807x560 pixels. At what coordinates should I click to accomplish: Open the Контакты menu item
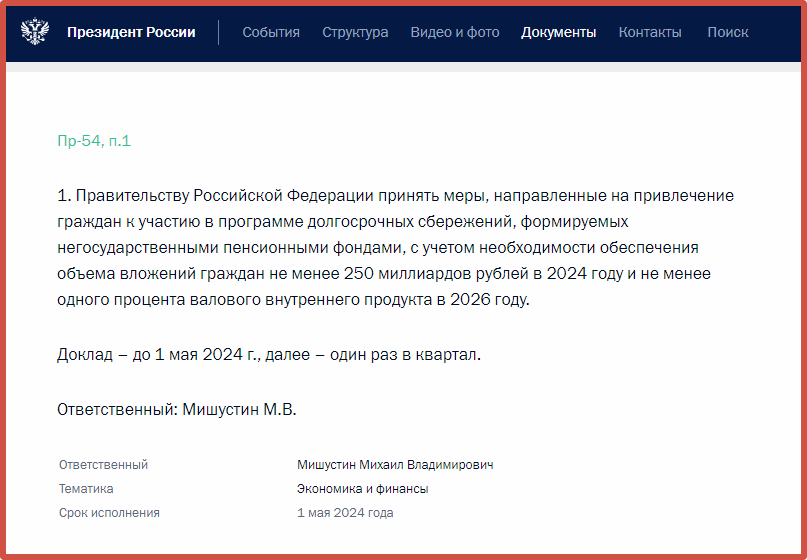point(650,32)
